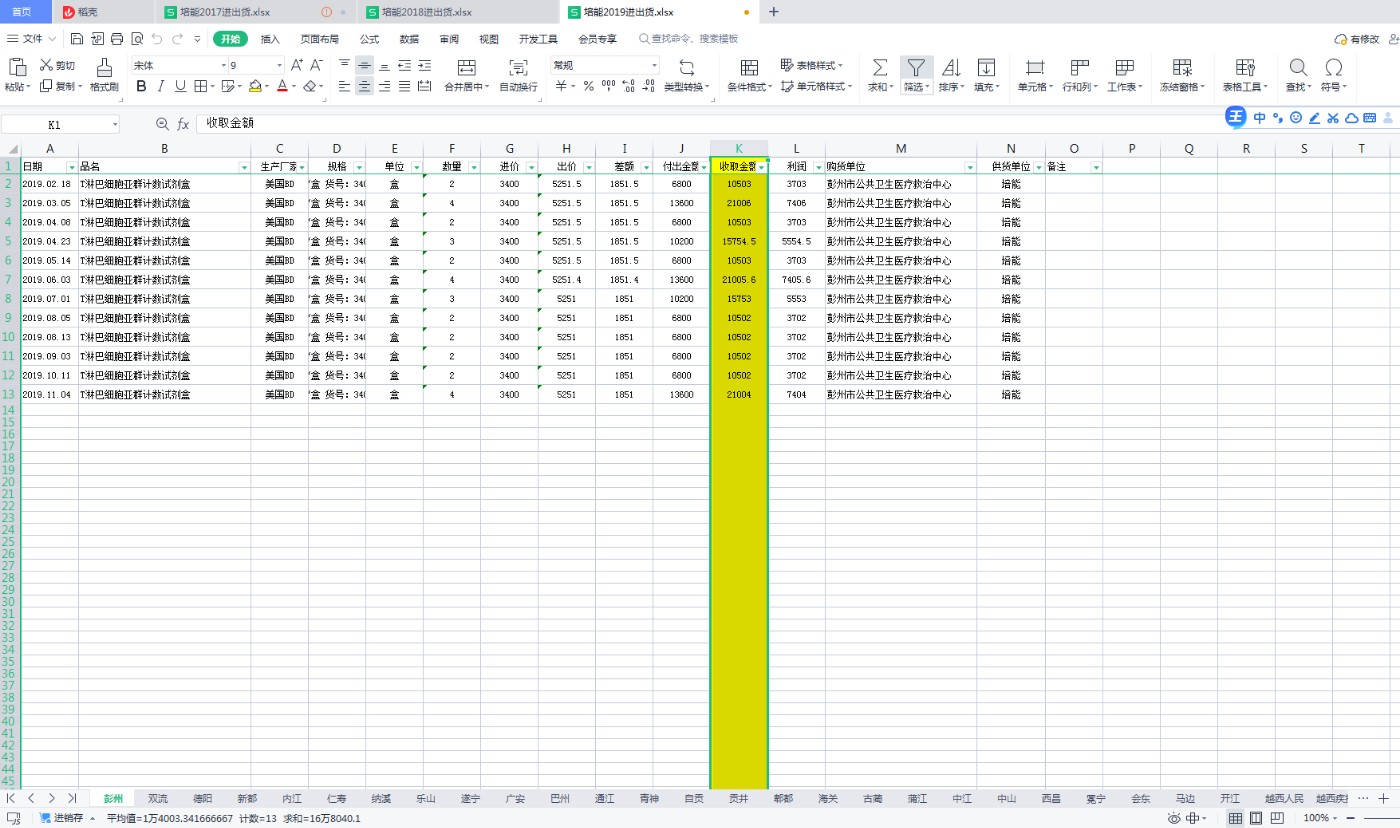The width and height of the screenshot is (1400, 828).
Task: Open the 文件 menu button
Action: pyautogui.click(x=33, y=39)
